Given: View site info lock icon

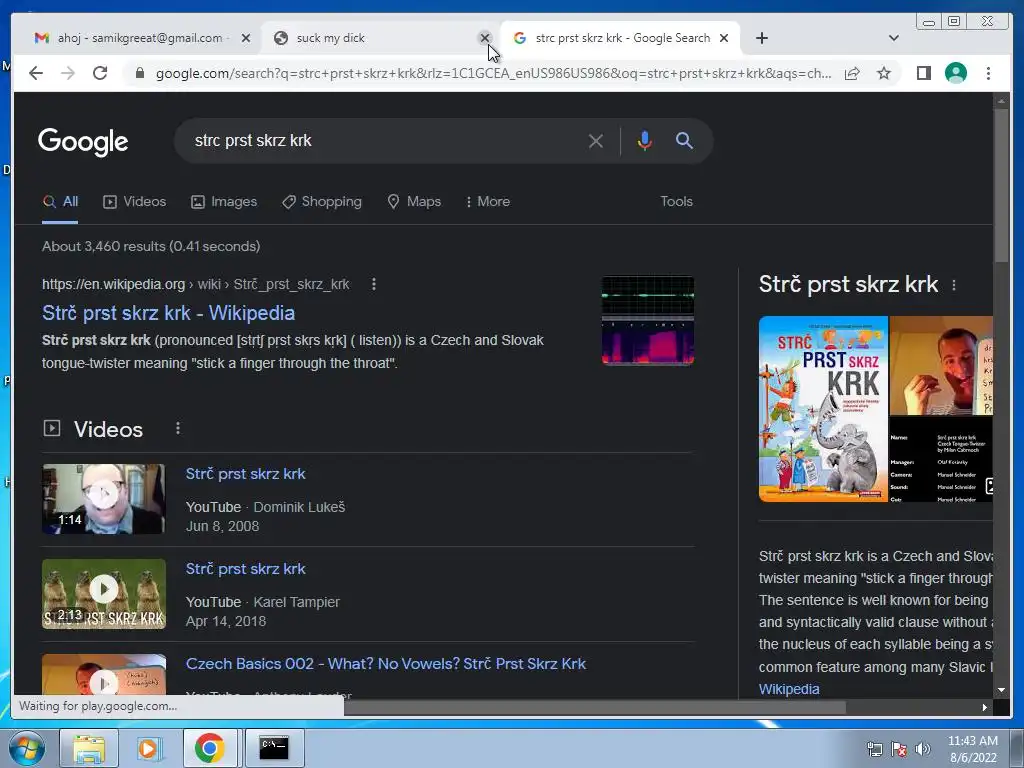Looking at the screenshot, I should pos(139,73).
